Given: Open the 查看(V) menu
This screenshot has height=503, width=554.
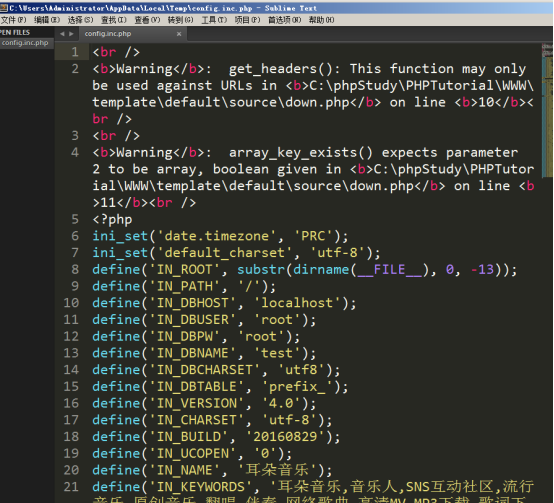Looking at the screenshot, I should click(x=147, y=20).
